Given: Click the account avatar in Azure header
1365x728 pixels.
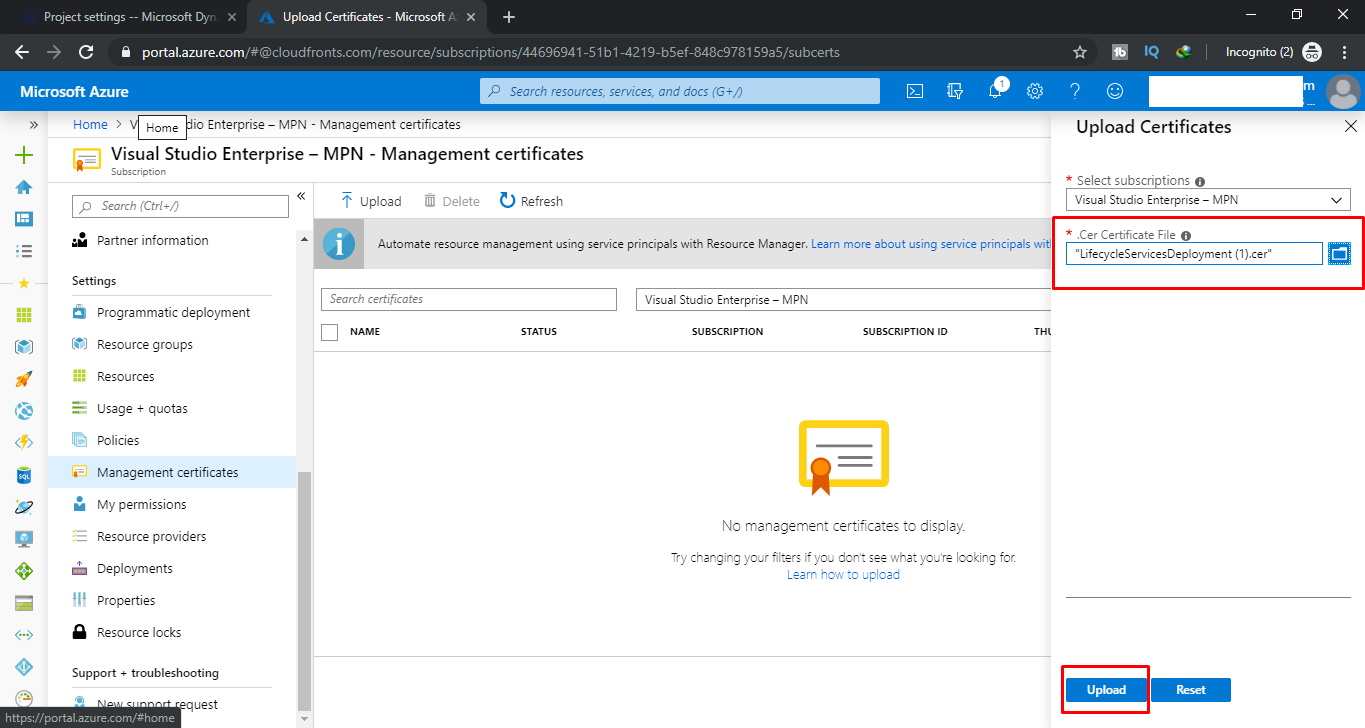Looking at the screenshot, I should click(x=1342, y=91).
